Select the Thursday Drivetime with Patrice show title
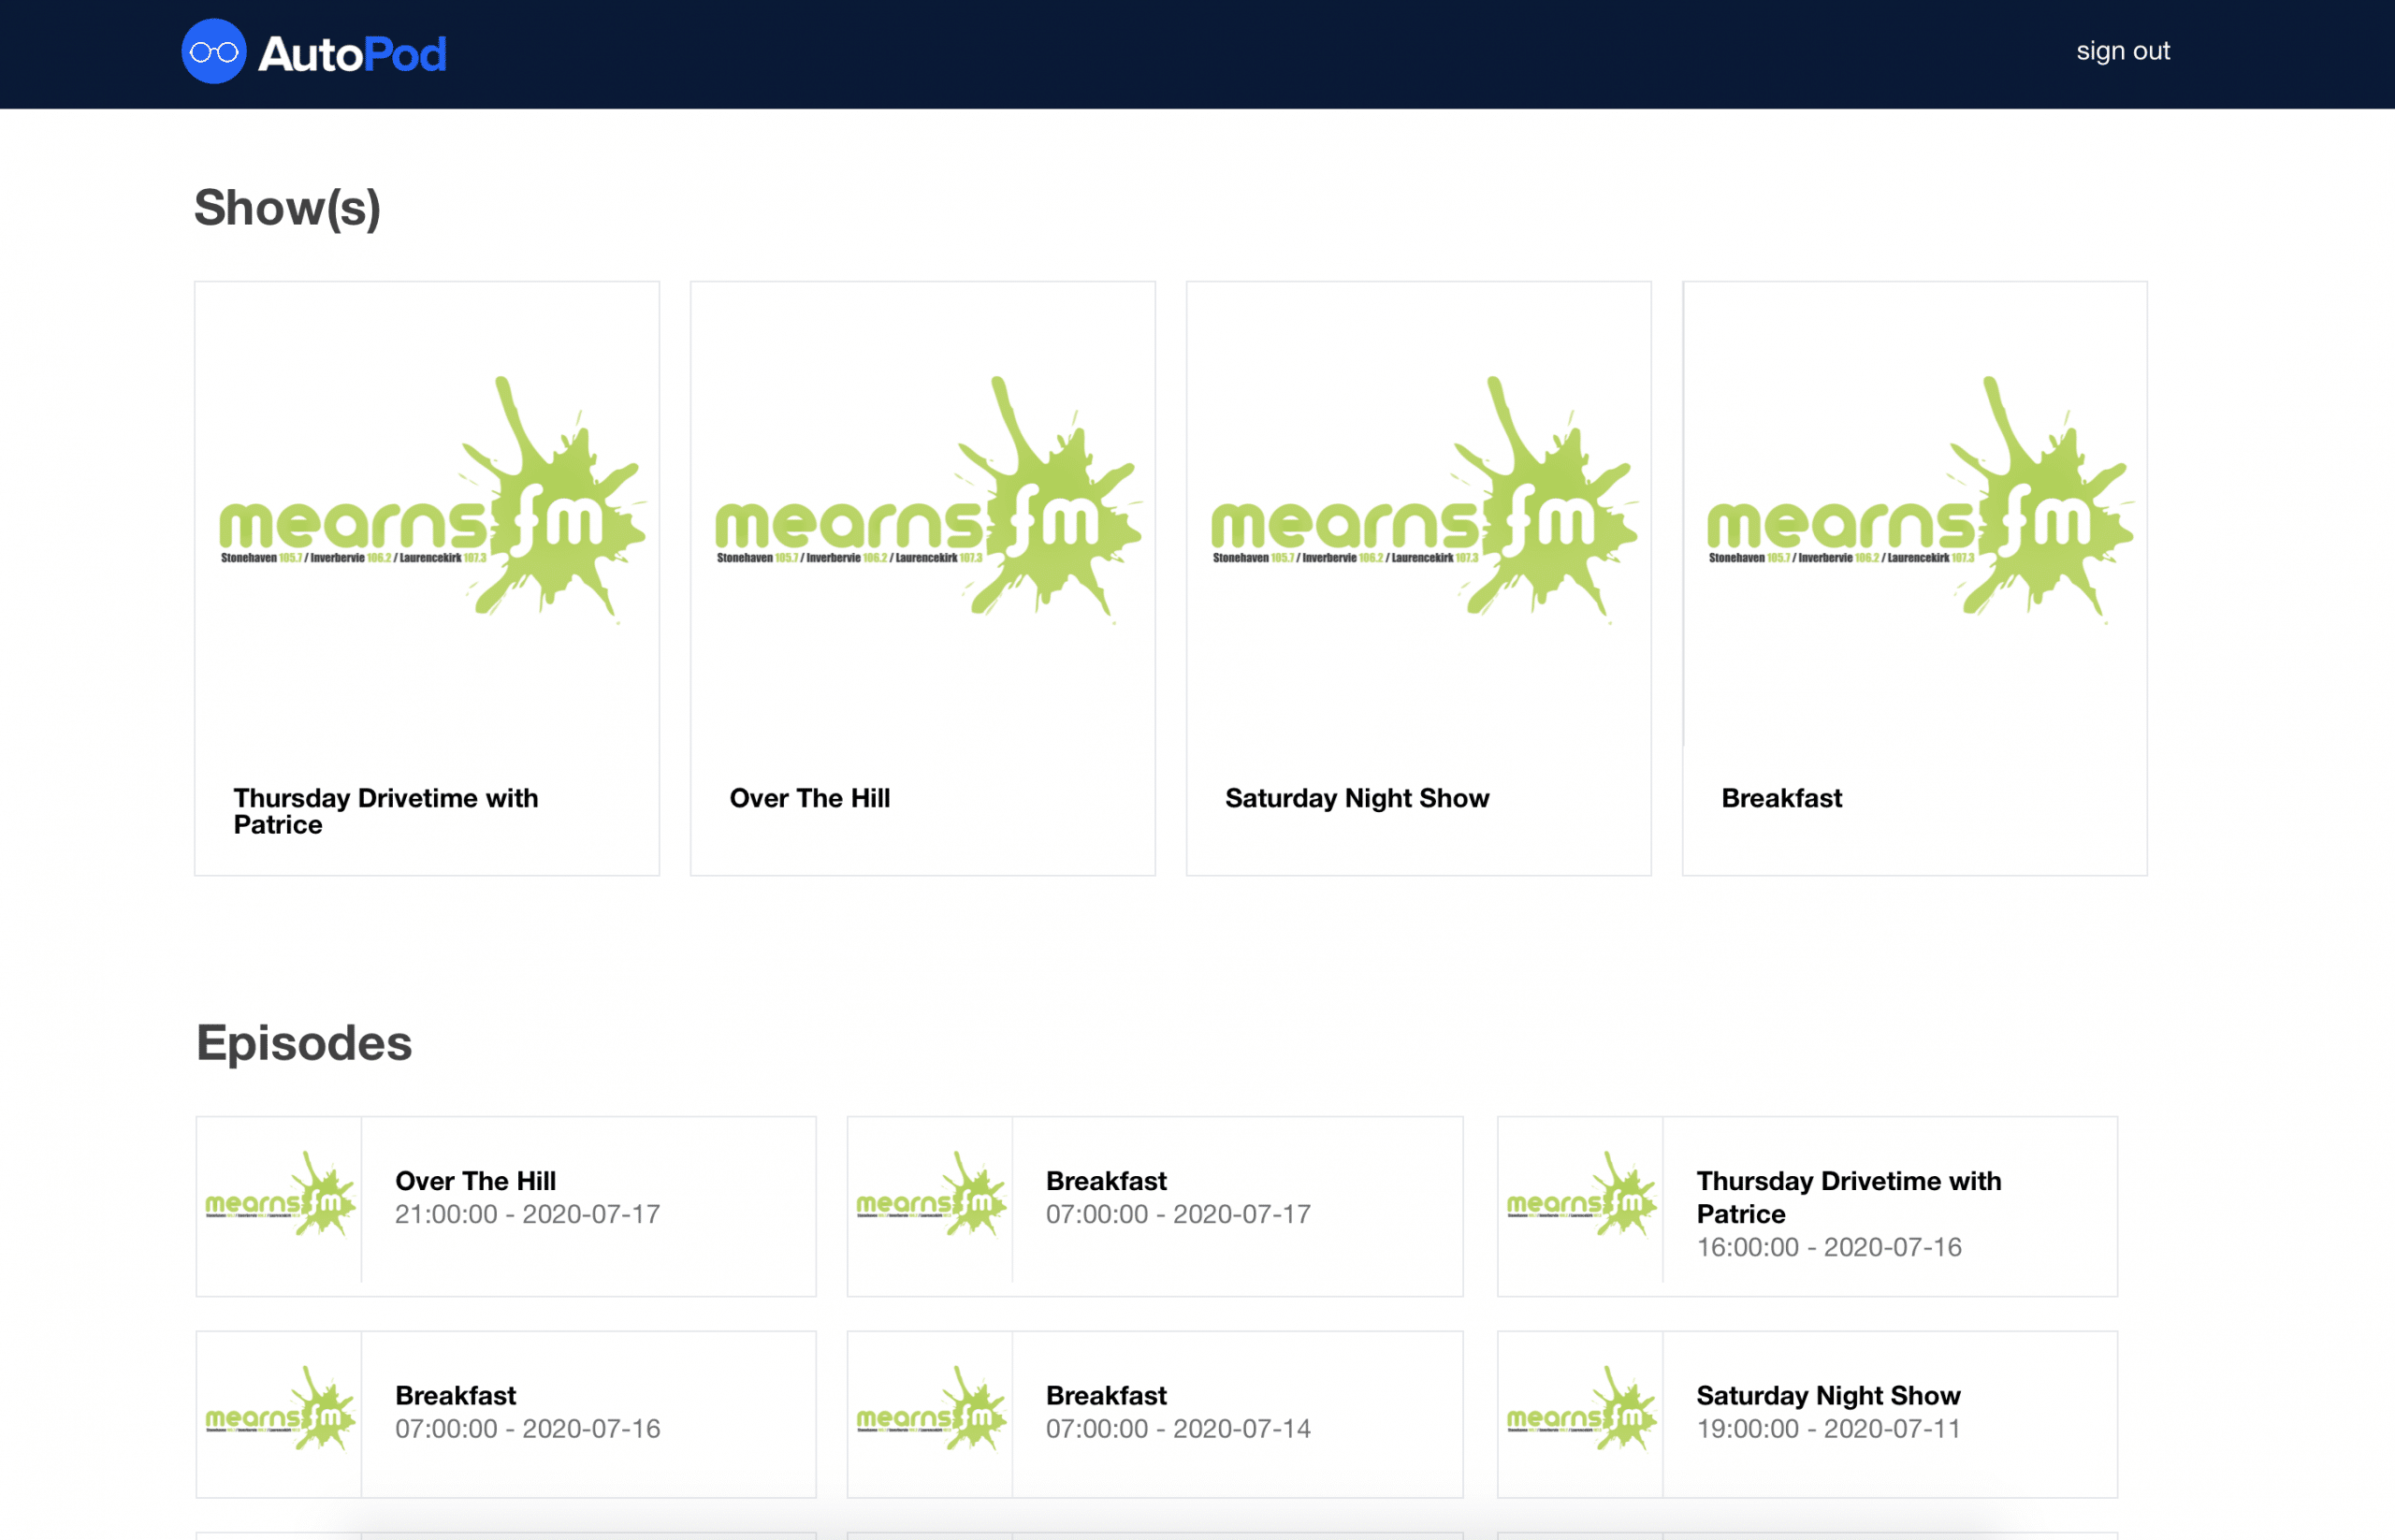This screenshot has height=1540, width=2395. [x=386, y=811]
